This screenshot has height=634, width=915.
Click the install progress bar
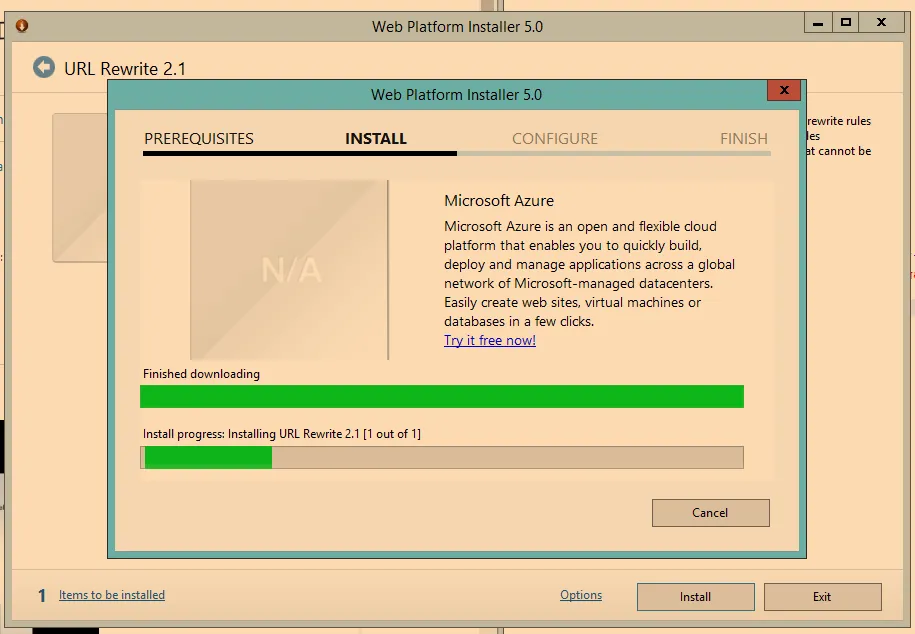pyautogui.click(x=442, y=457)
